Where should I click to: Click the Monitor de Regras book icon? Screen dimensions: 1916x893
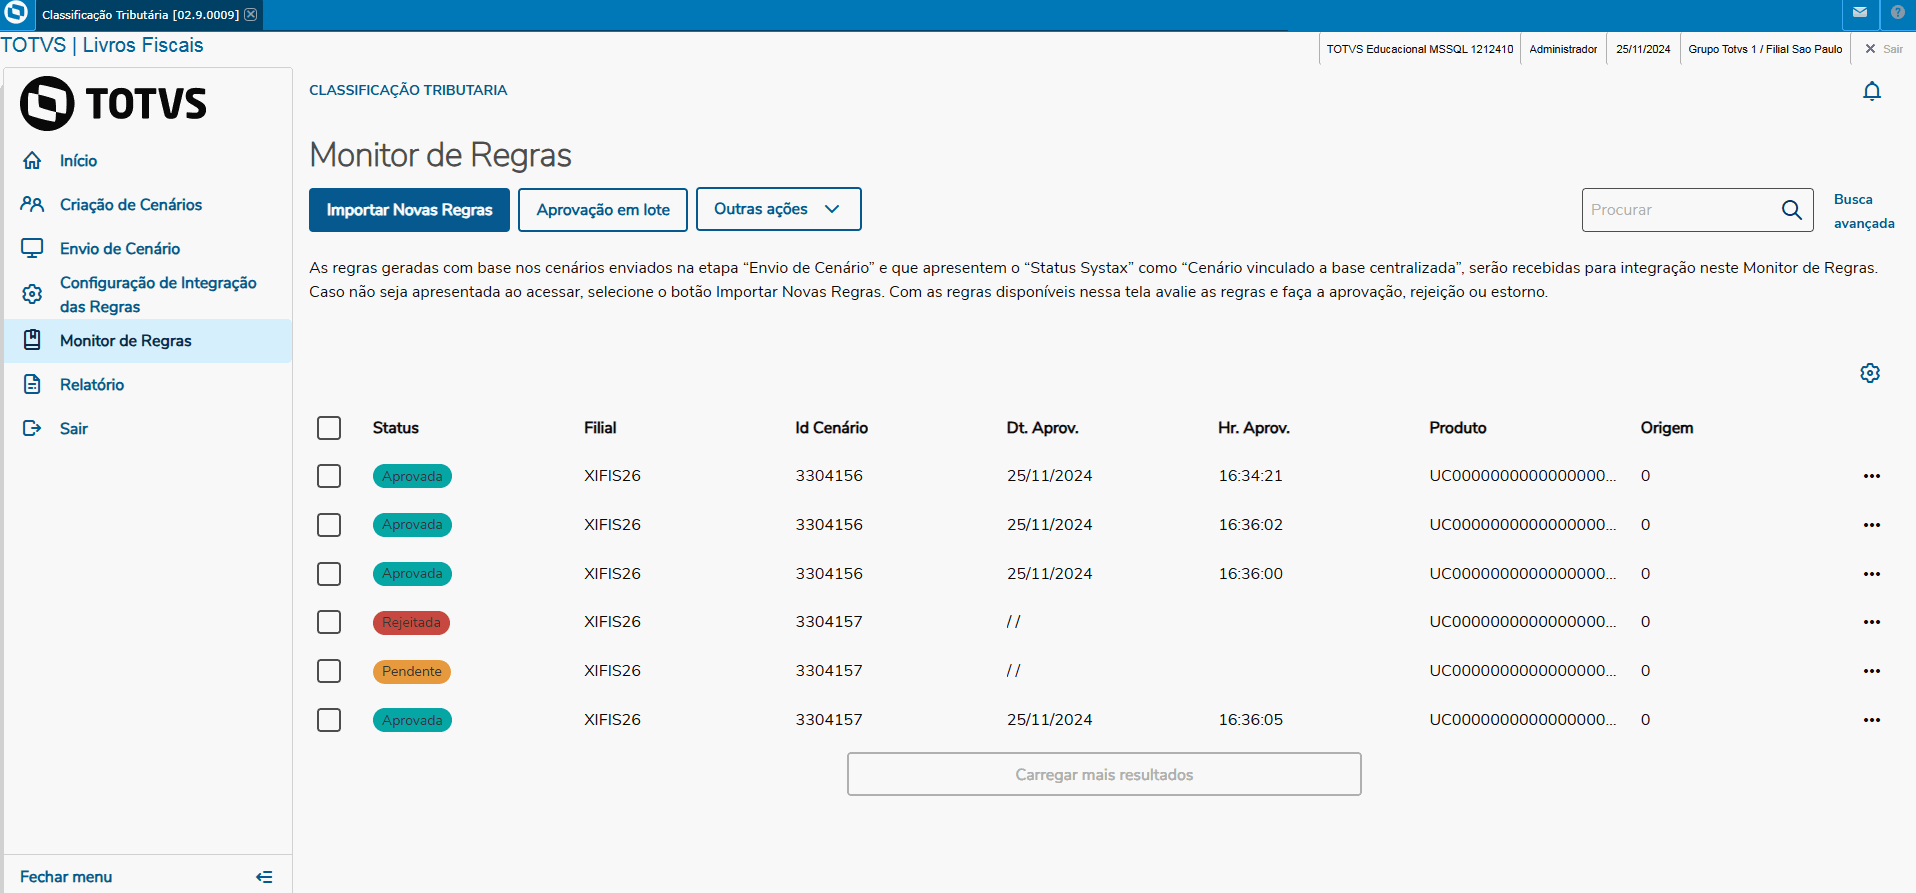coord(32,340)
